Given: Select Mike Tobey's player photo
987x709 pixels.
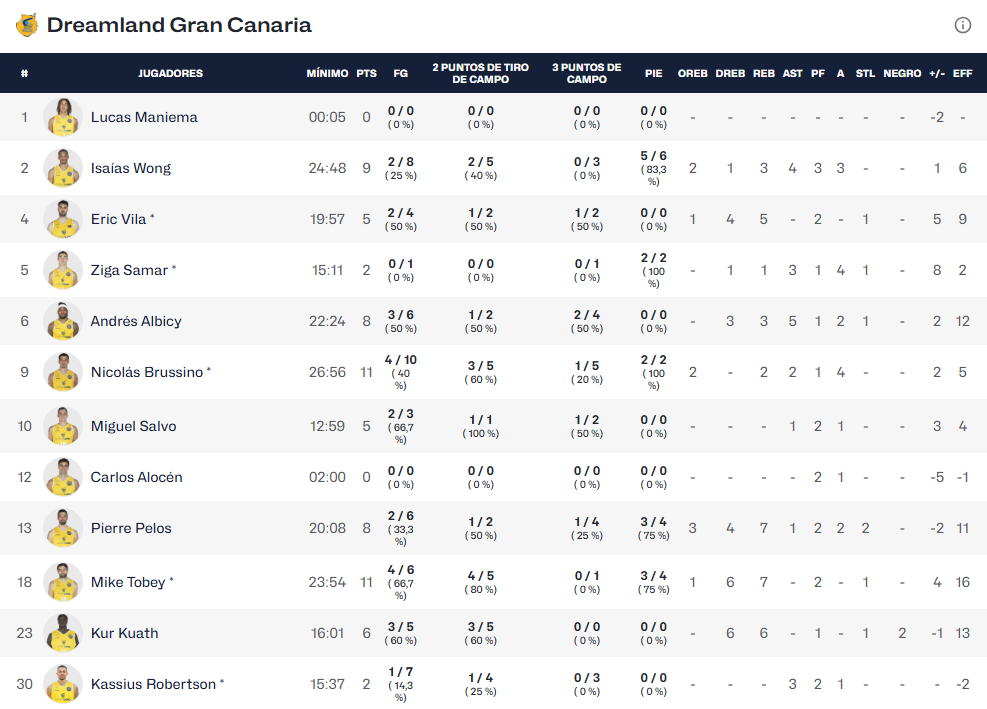Looking at the screenshot, I should (x=63, y=582).
